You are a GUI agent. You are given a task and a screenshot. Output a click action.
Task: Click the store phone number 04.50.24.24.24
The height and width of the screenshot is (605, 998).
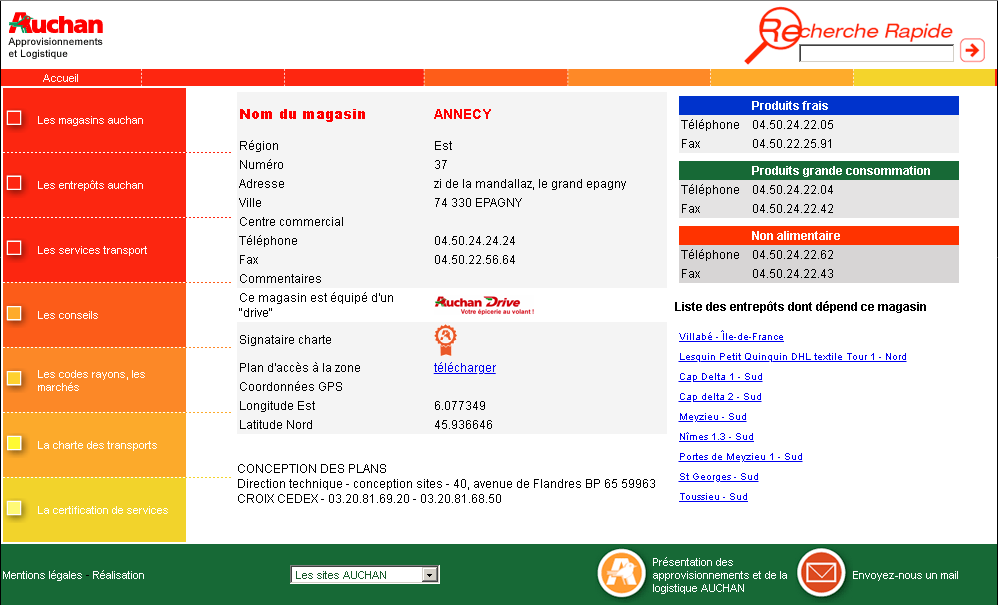tap(475, 241)
